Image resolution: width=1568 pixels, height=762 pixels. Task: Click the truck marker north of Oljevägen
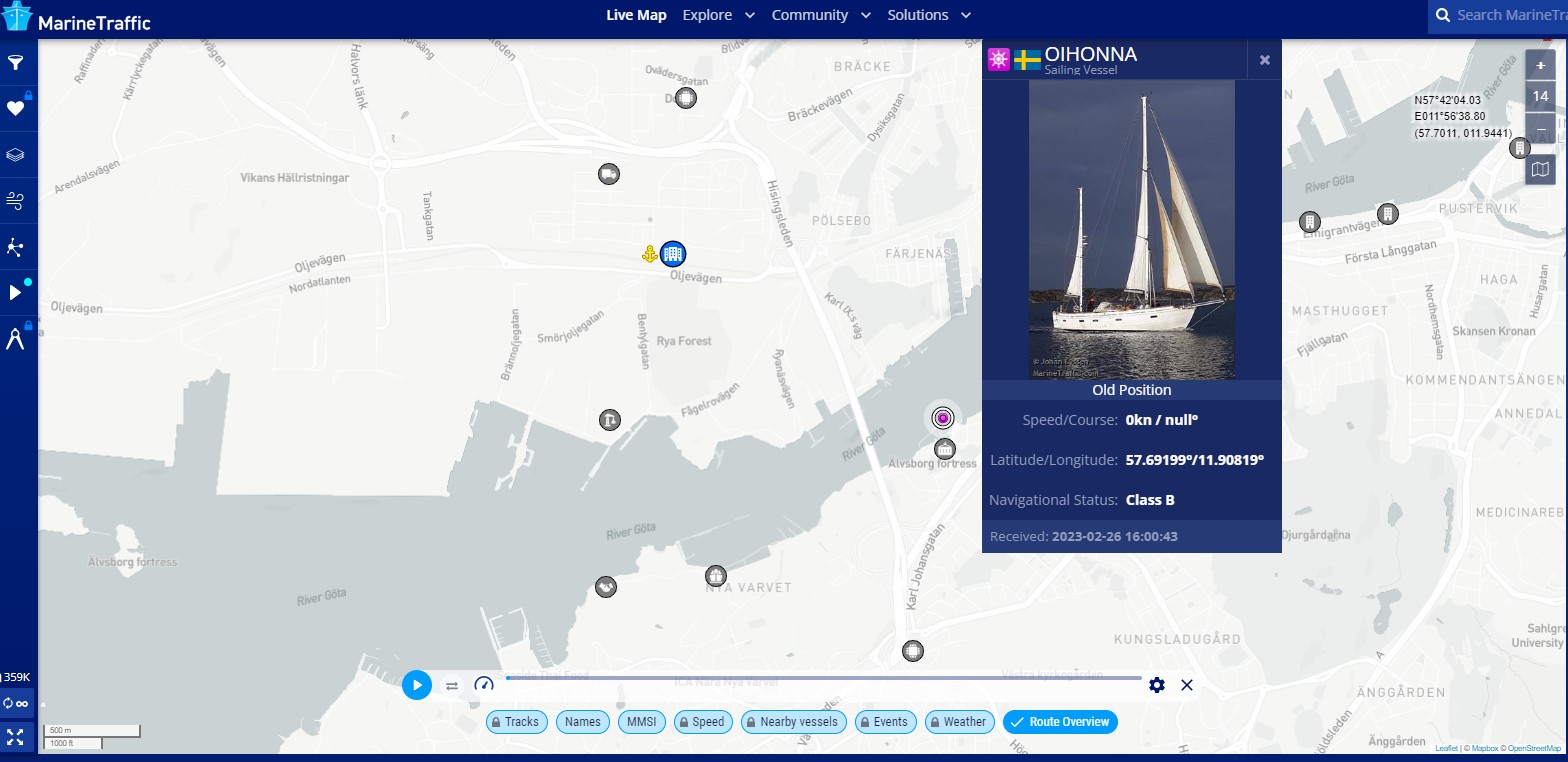[x=609, y=174]
